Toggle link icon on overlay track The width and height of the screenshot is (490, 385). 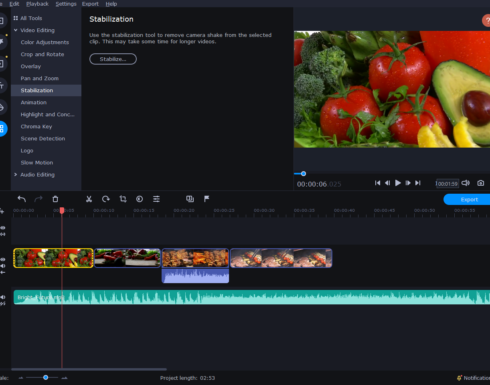[3, 234]
